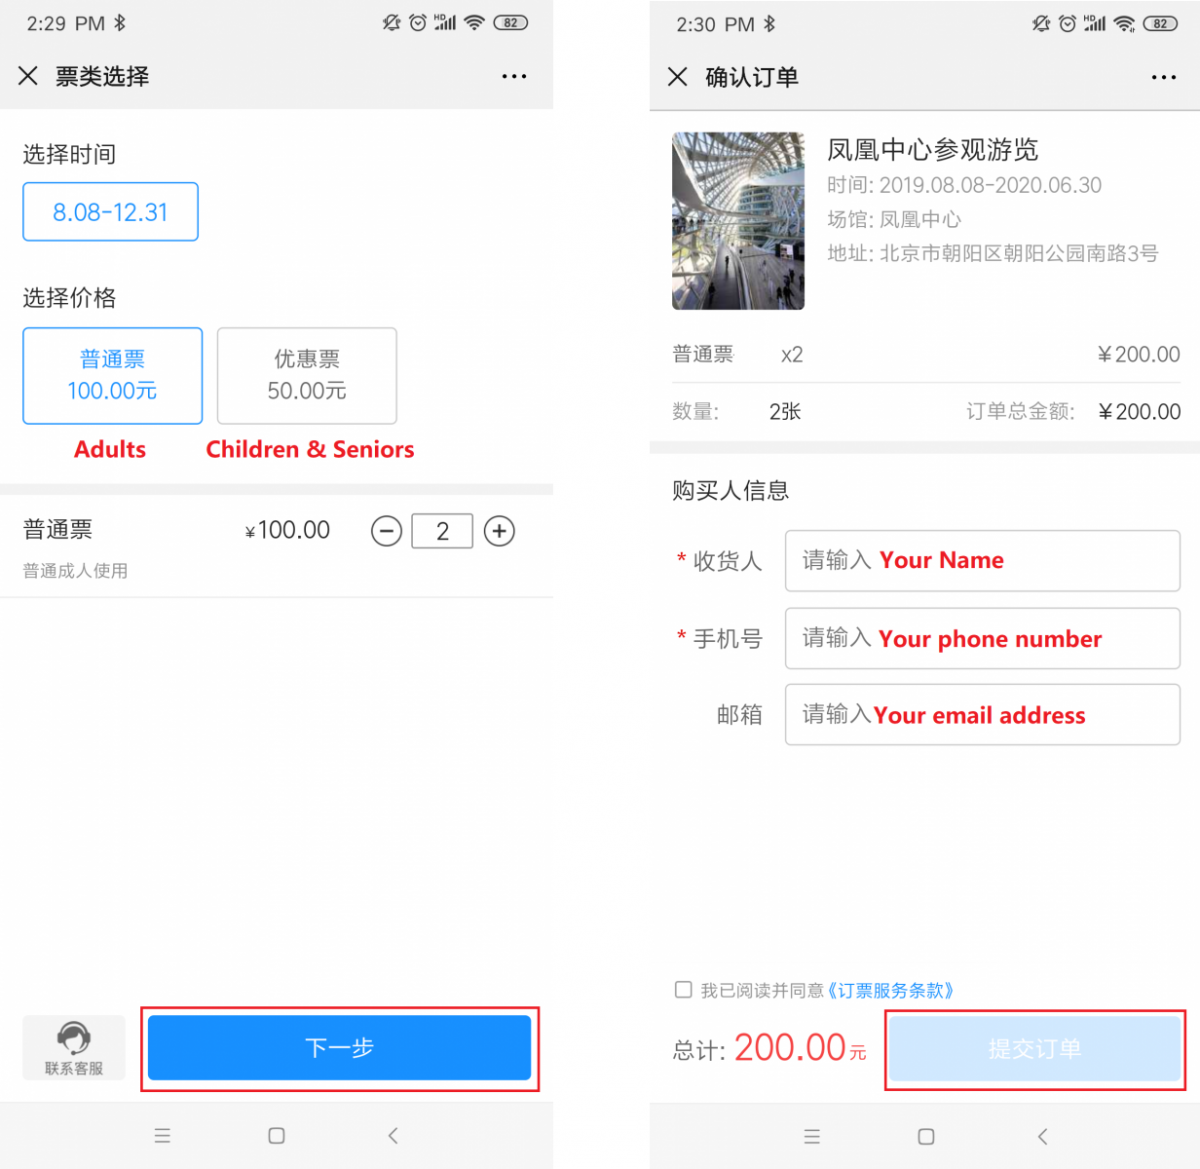1200x1169 pixels.
Task: Click the 地址: 北京市朝阳区朝阳公园南路3号 address line
Action: tap(992, 253)
